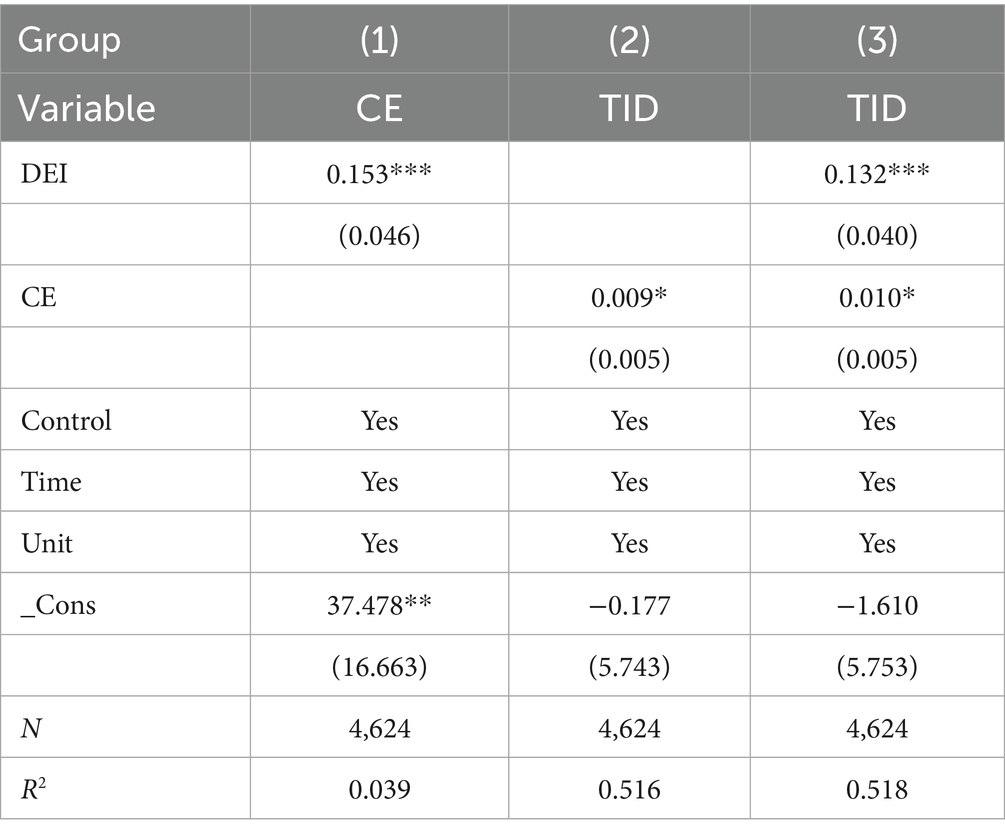Select the R² row label
This screenshot has width=1005, height=837.
point(36,790)
